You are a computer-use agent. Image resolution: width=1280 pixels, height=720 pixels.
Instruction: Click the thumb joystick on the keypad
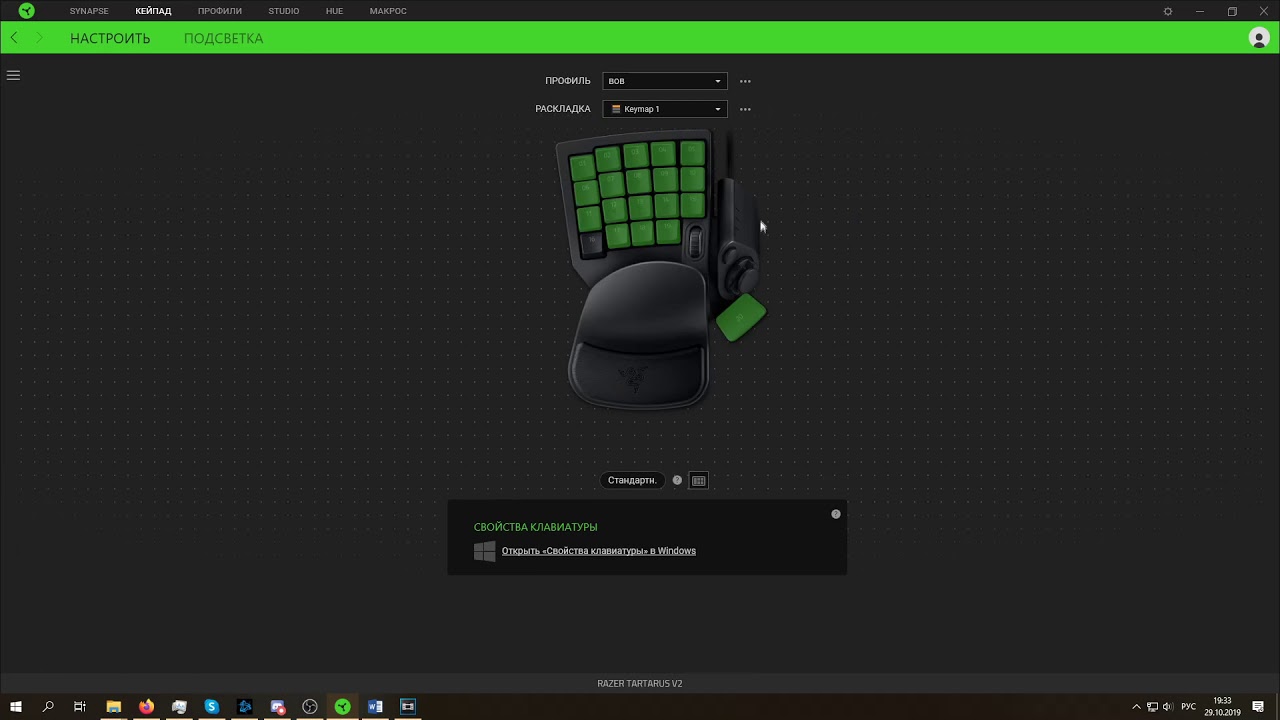743,274
